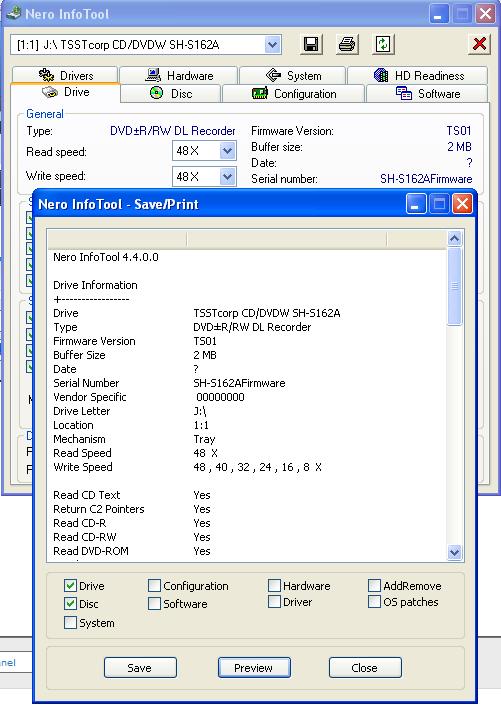Image resolution: width=501 pixels, height=707 pixels.
Task: Expand the Write speed dropdown
Action: (227, 176)
